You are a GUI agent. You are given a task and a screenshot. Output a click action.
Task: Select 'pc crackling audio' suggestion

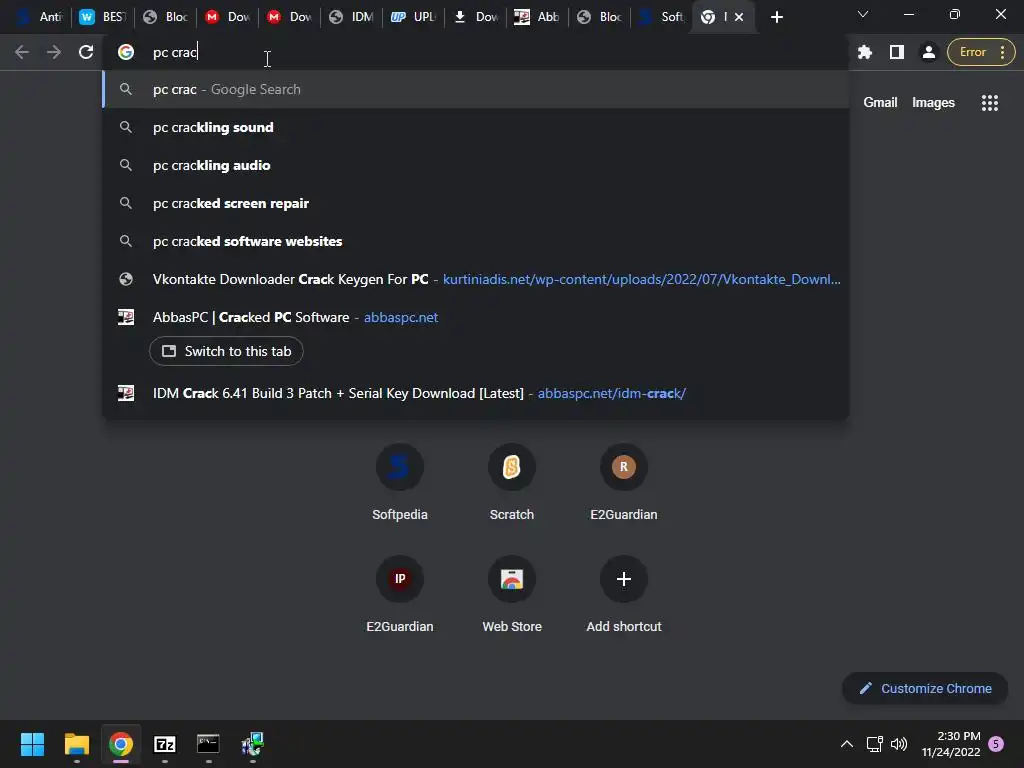(476, 165)
